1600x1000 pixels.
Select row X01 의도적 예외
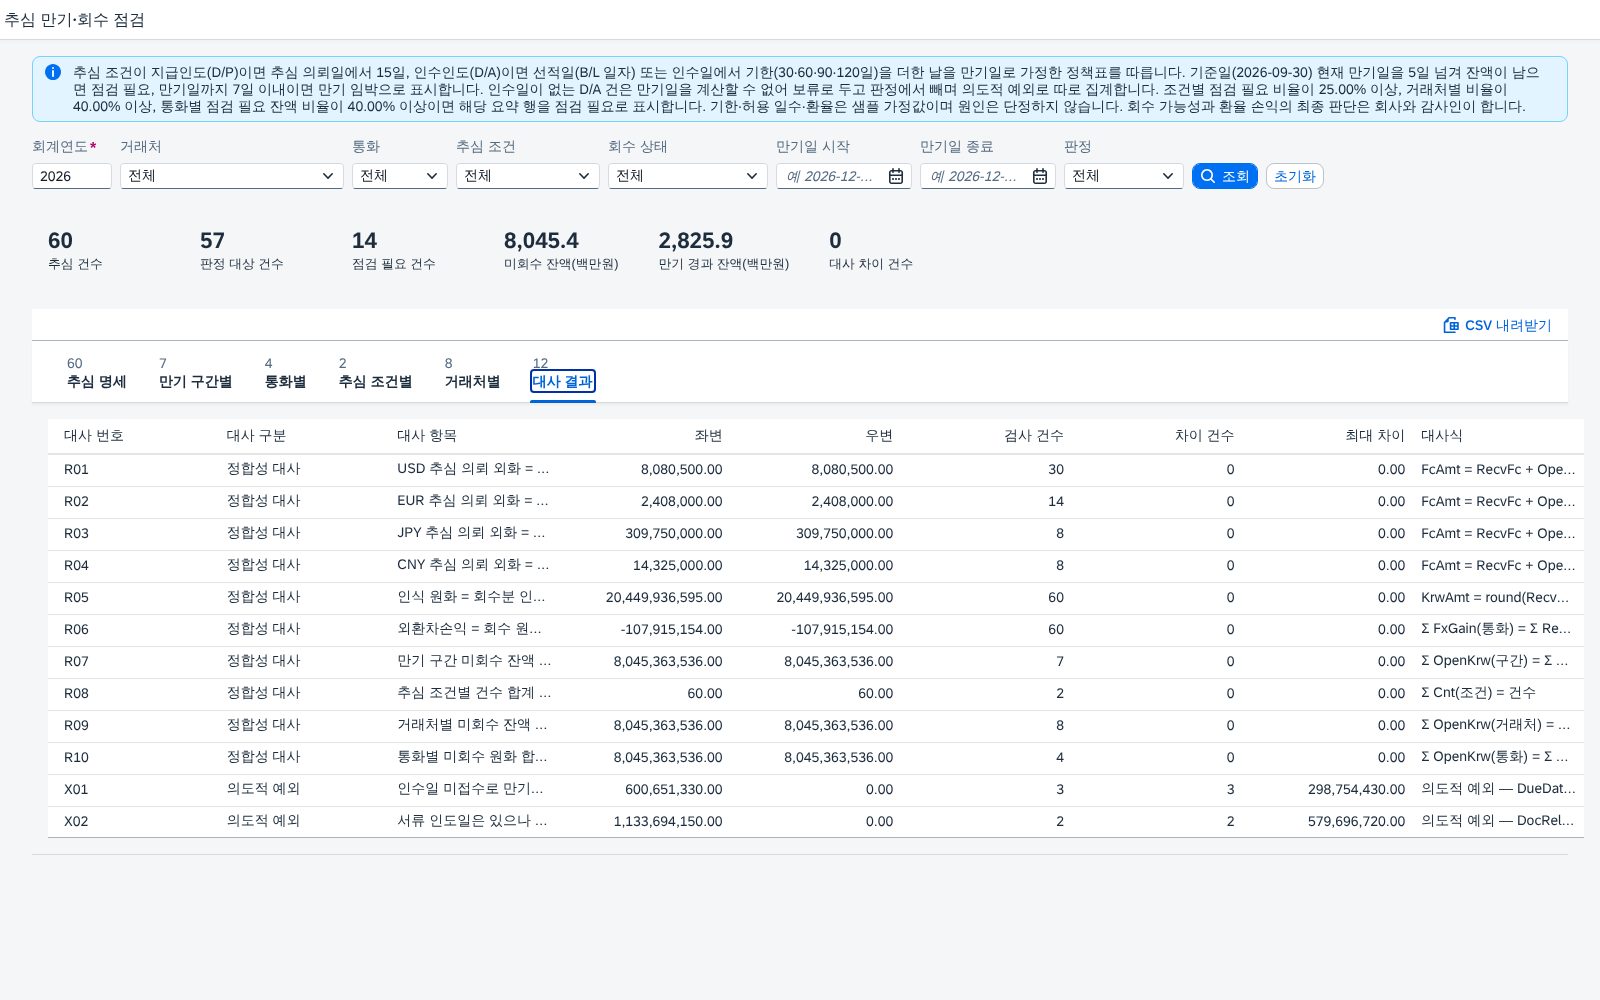coord(816,789)
